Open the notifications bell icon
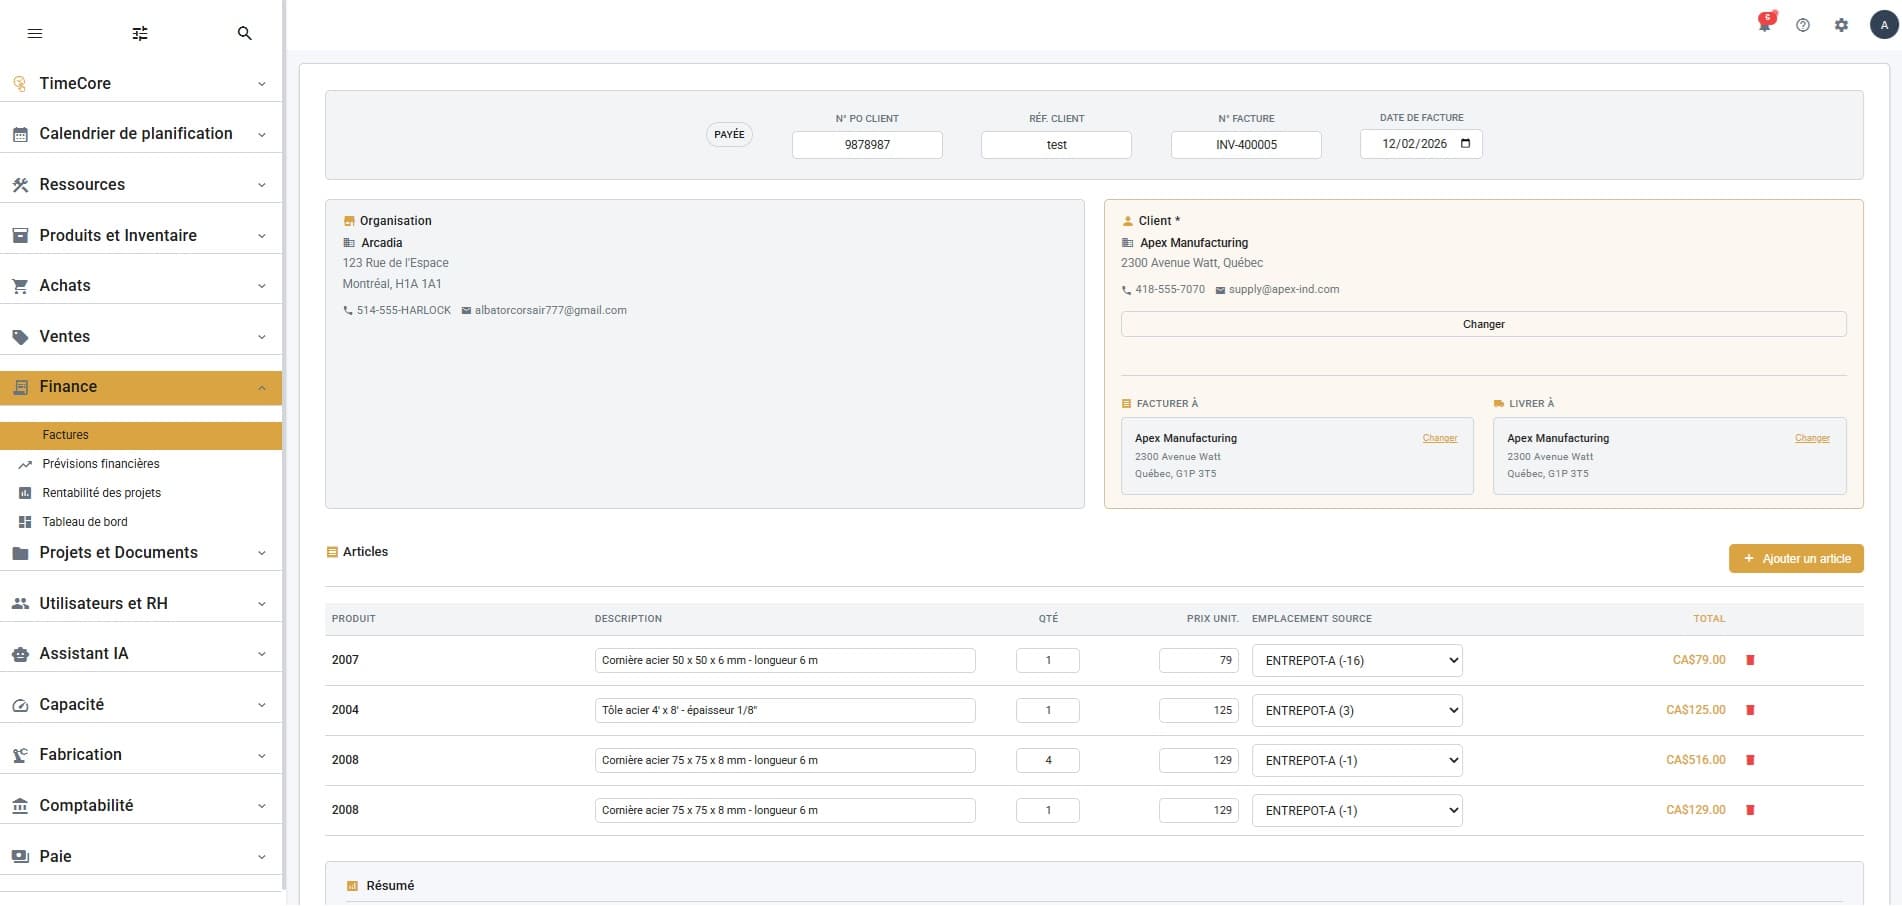This screenshot has height=906, width=1902. pos(1765,23)
